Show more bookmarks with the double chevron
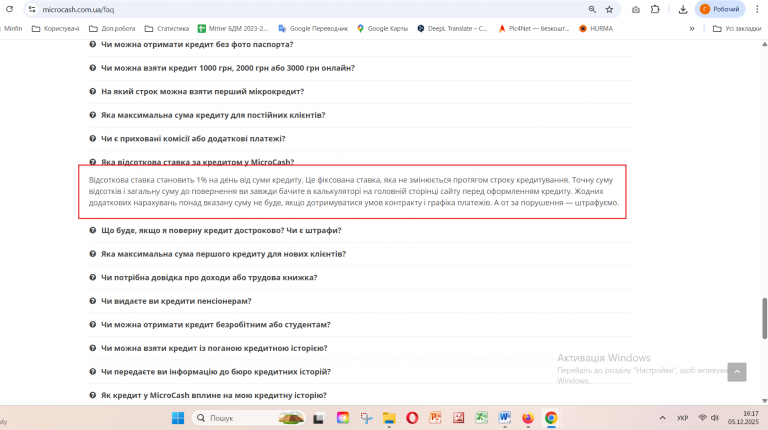 click(x=692, y=28)
